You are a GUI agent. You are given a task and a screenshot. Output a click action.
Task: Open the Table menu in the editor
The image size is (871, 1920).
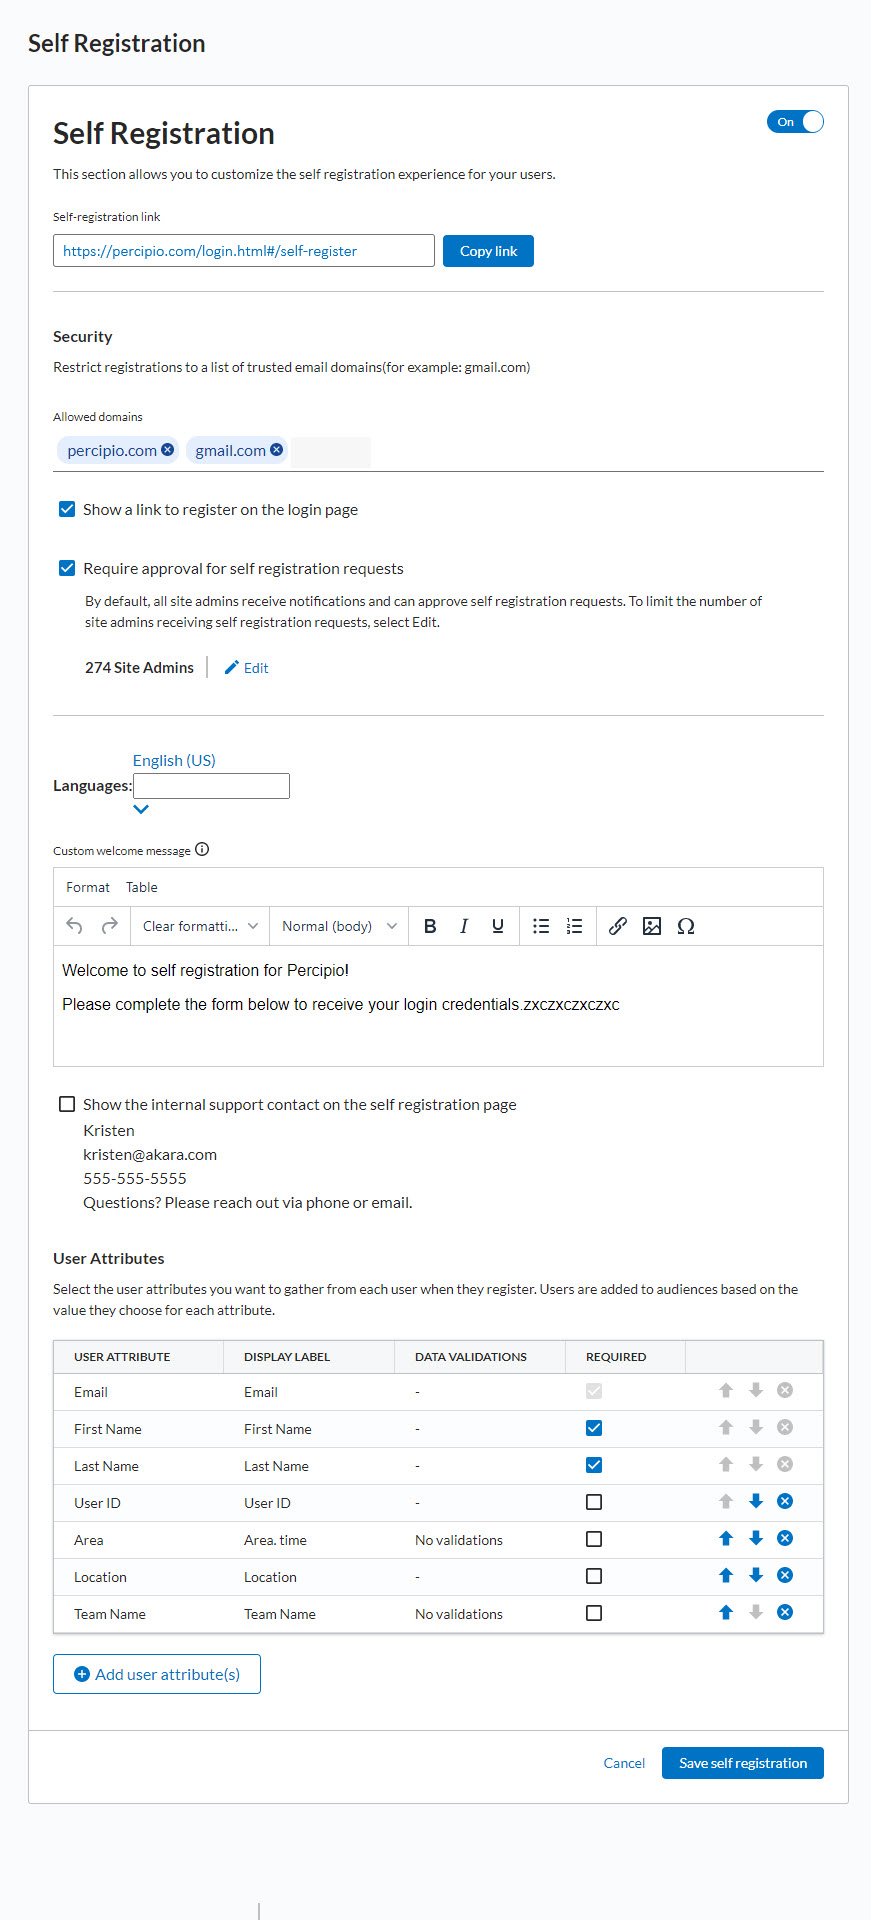[x=141, y=886]
